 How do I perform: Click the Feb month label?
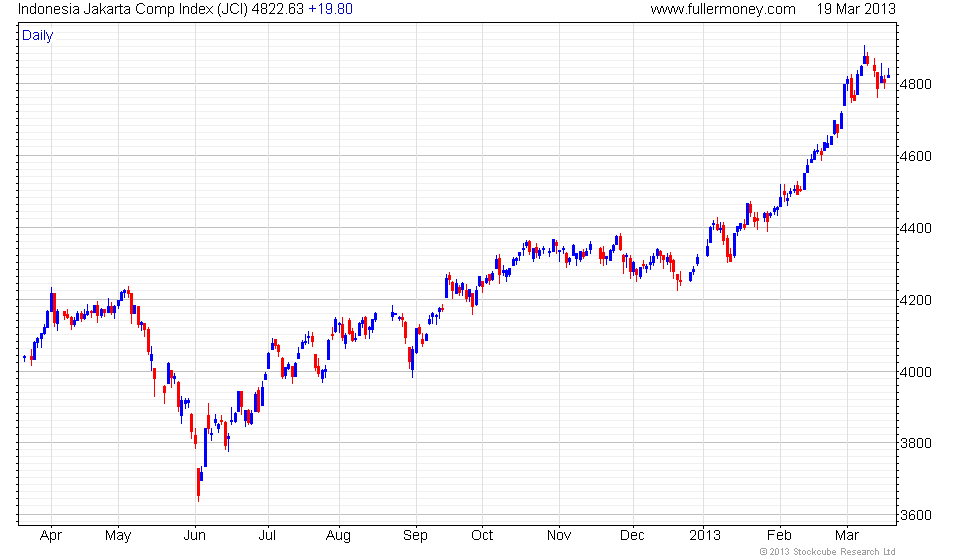tap(779, 536)
